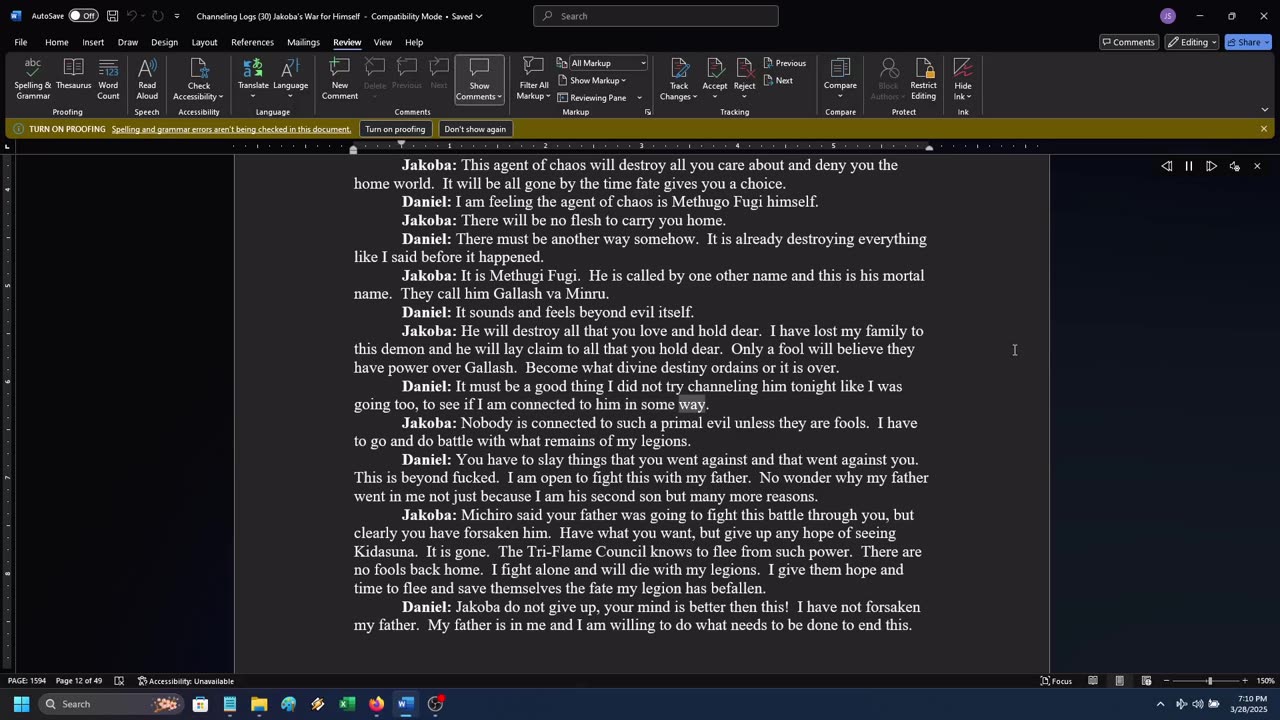Screen dimensions: 1280x720
Task: Go to Next tracked change
Action: click(778, 81)
